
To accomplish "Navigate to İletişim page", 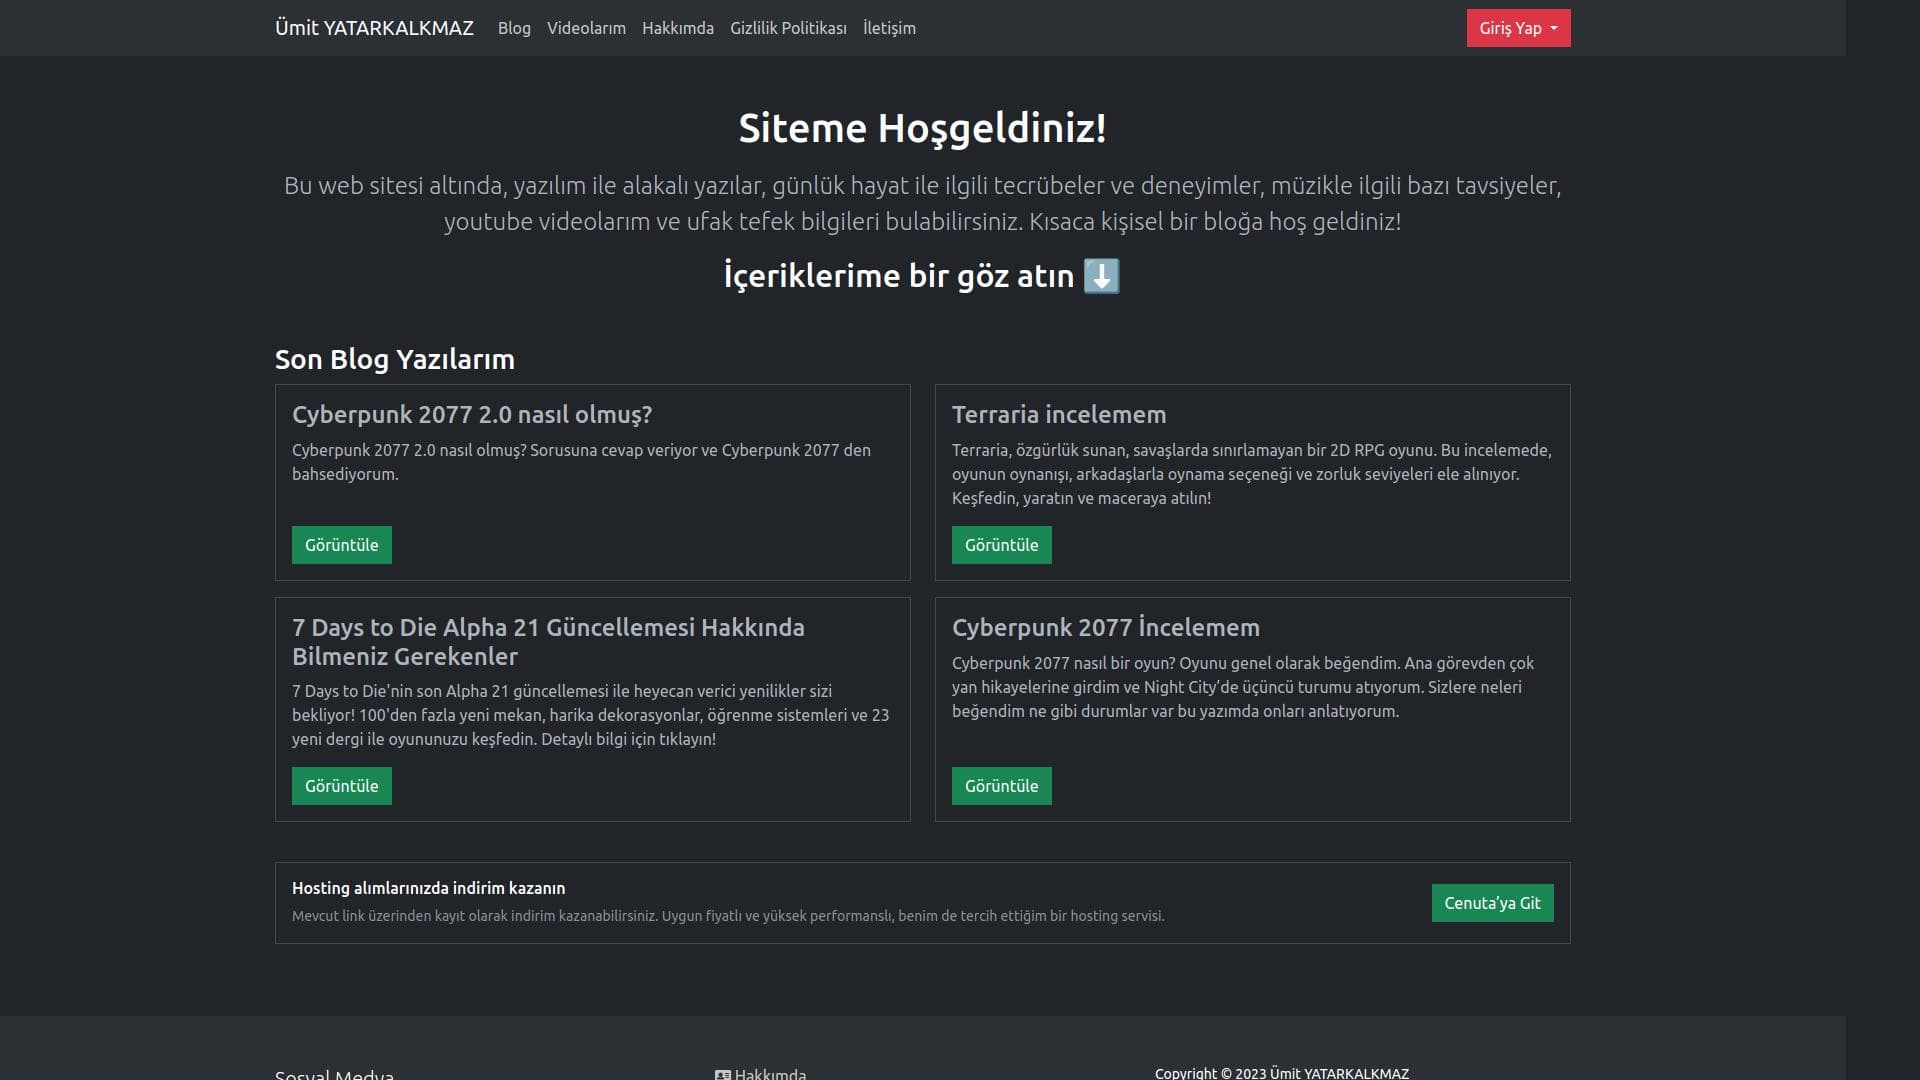I will coord(888,28).
